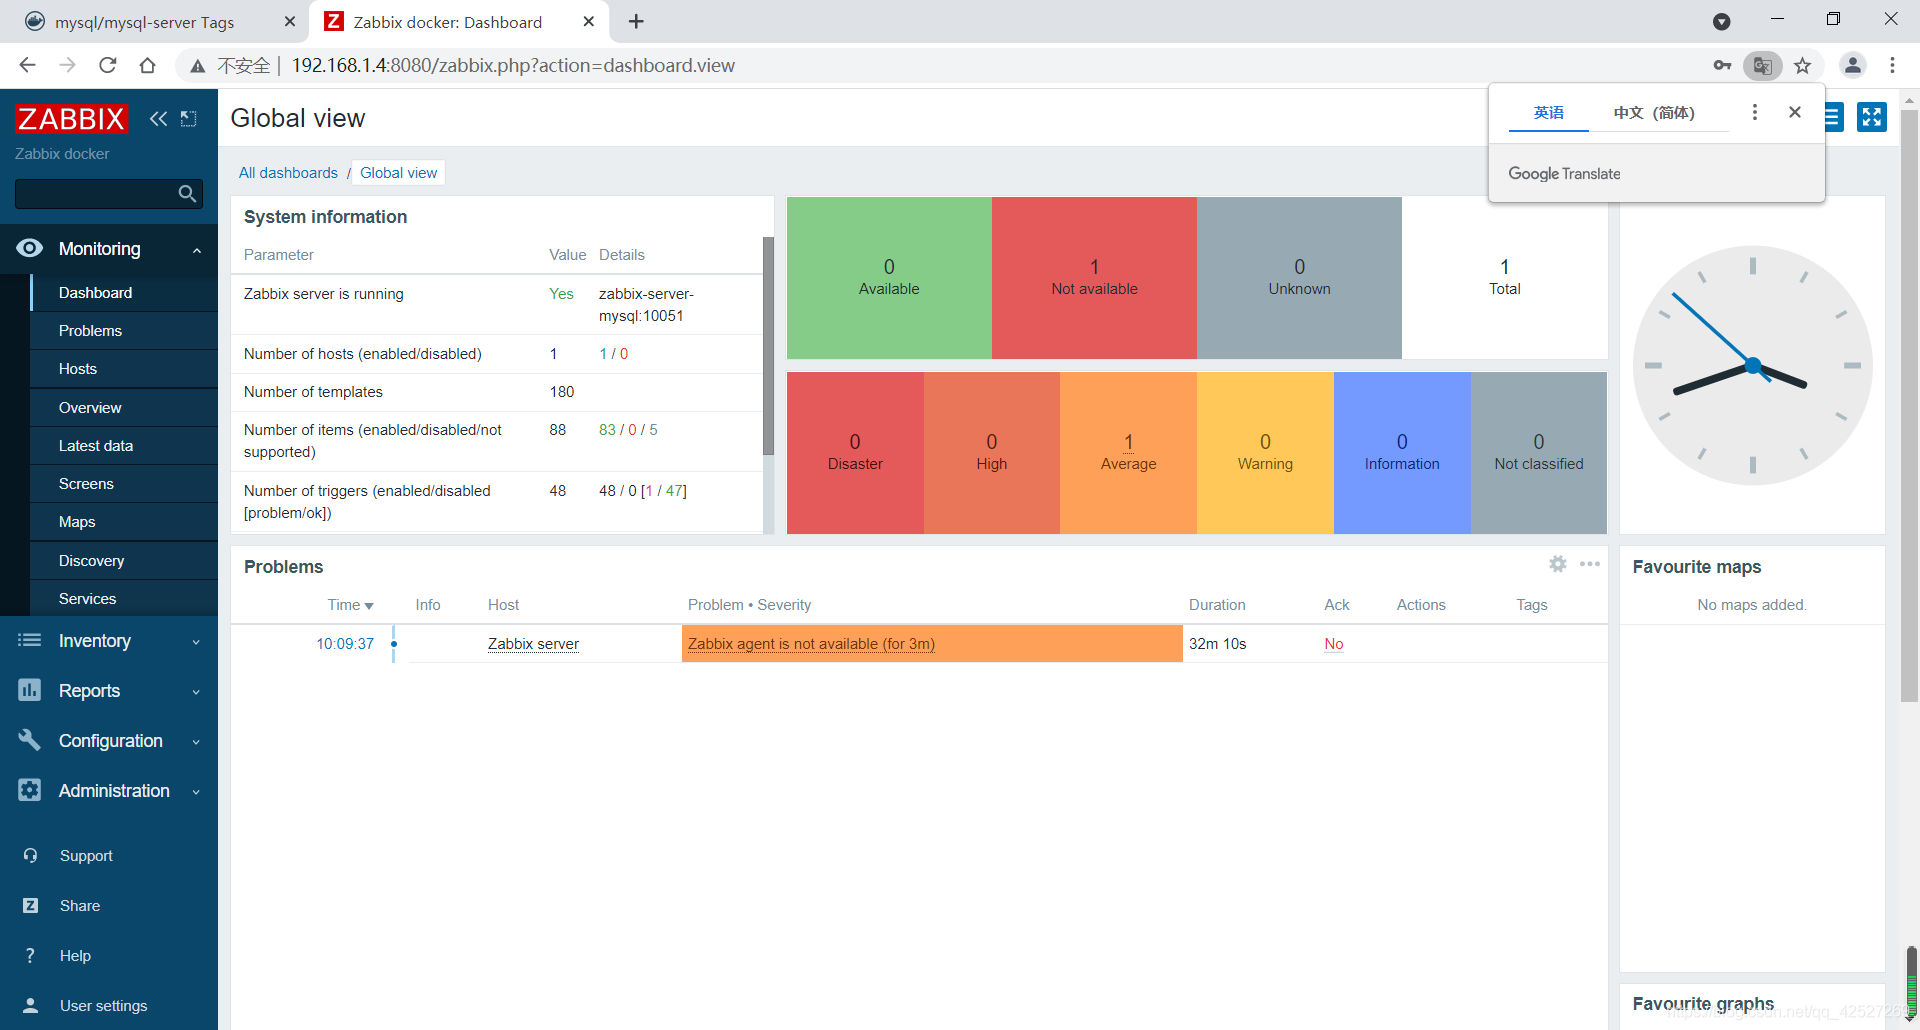Open the search field magnifier icon

click(x=186, y=193)
